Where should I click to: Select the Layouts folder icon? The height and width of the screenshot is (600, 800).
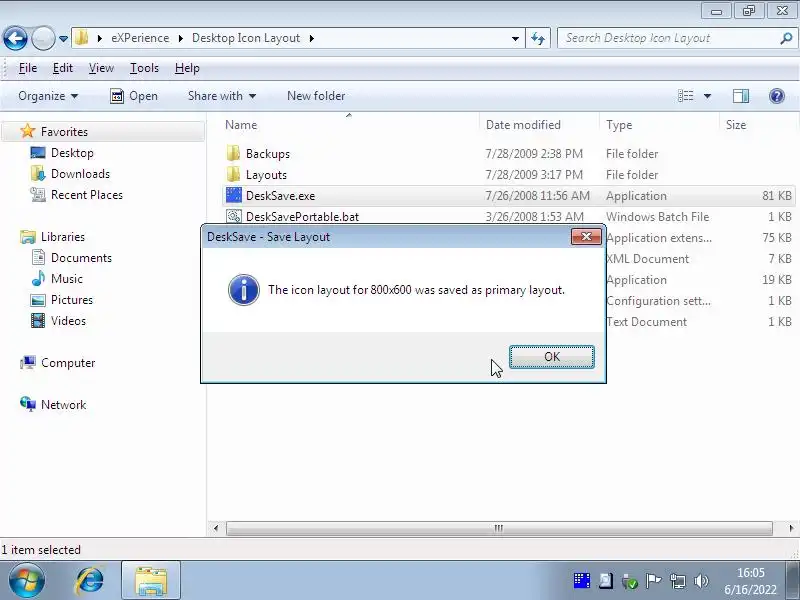tap(233, 174)
